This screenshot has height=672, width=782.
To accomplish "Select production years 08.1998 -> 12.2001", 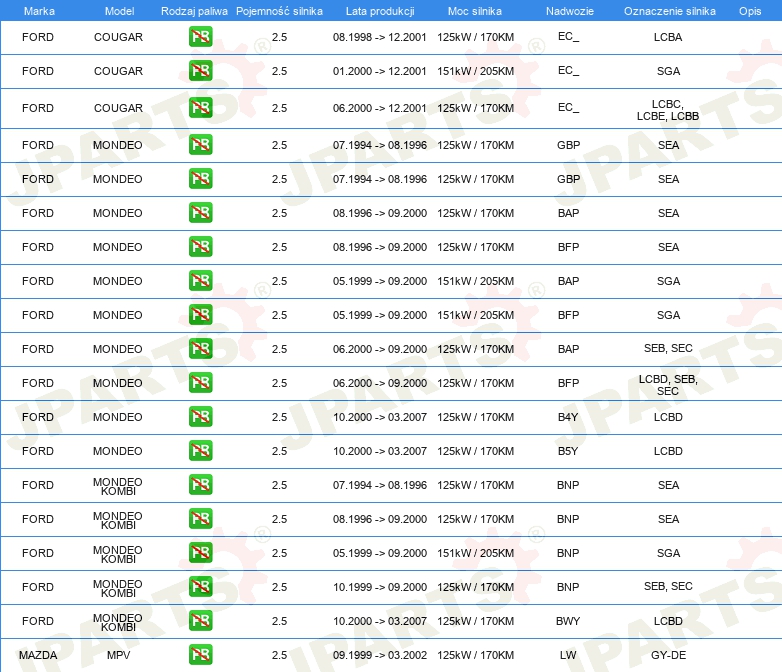I will pyautogui.click(x=380, y=37).
